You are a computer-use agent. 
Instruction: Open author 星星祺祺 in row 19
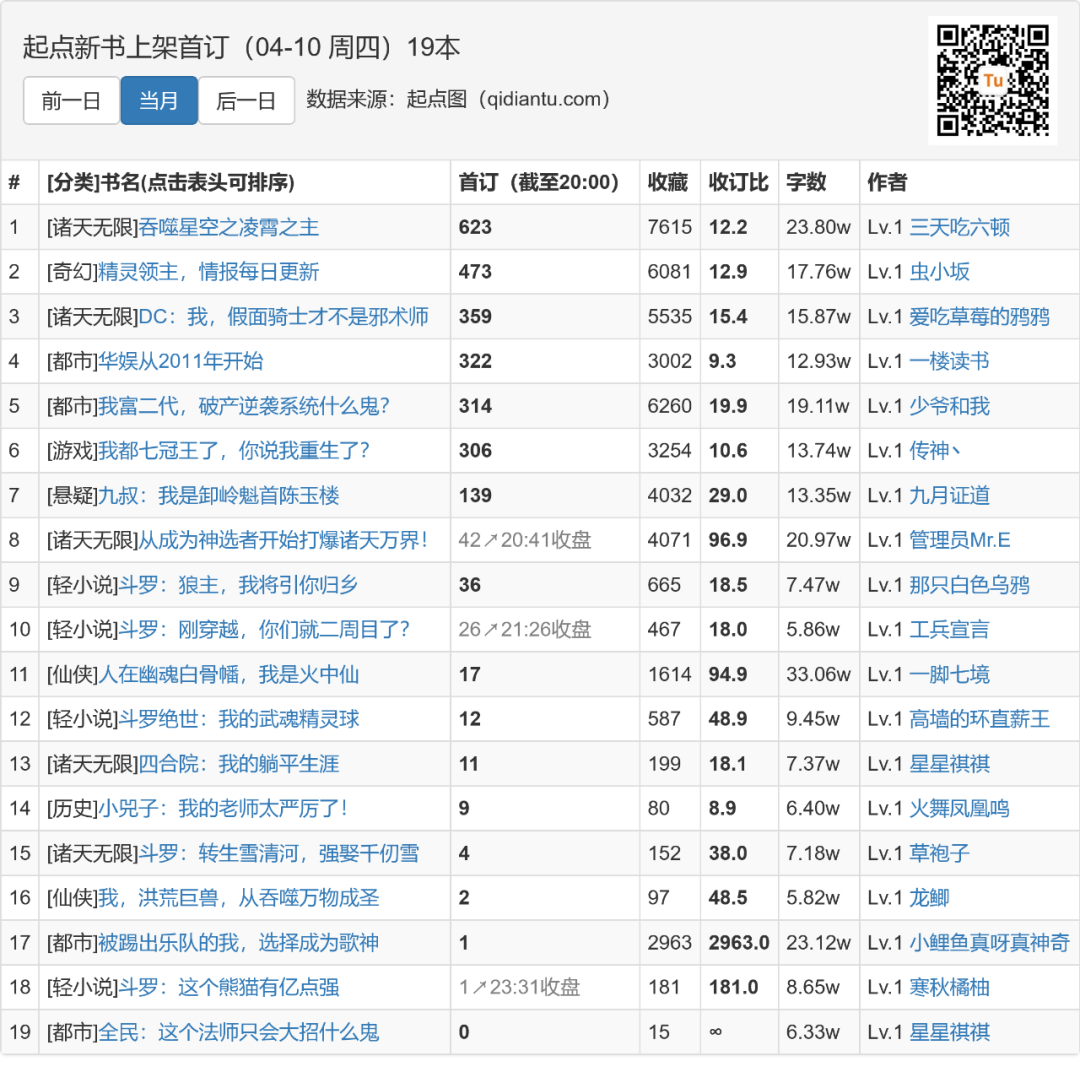949,1033
